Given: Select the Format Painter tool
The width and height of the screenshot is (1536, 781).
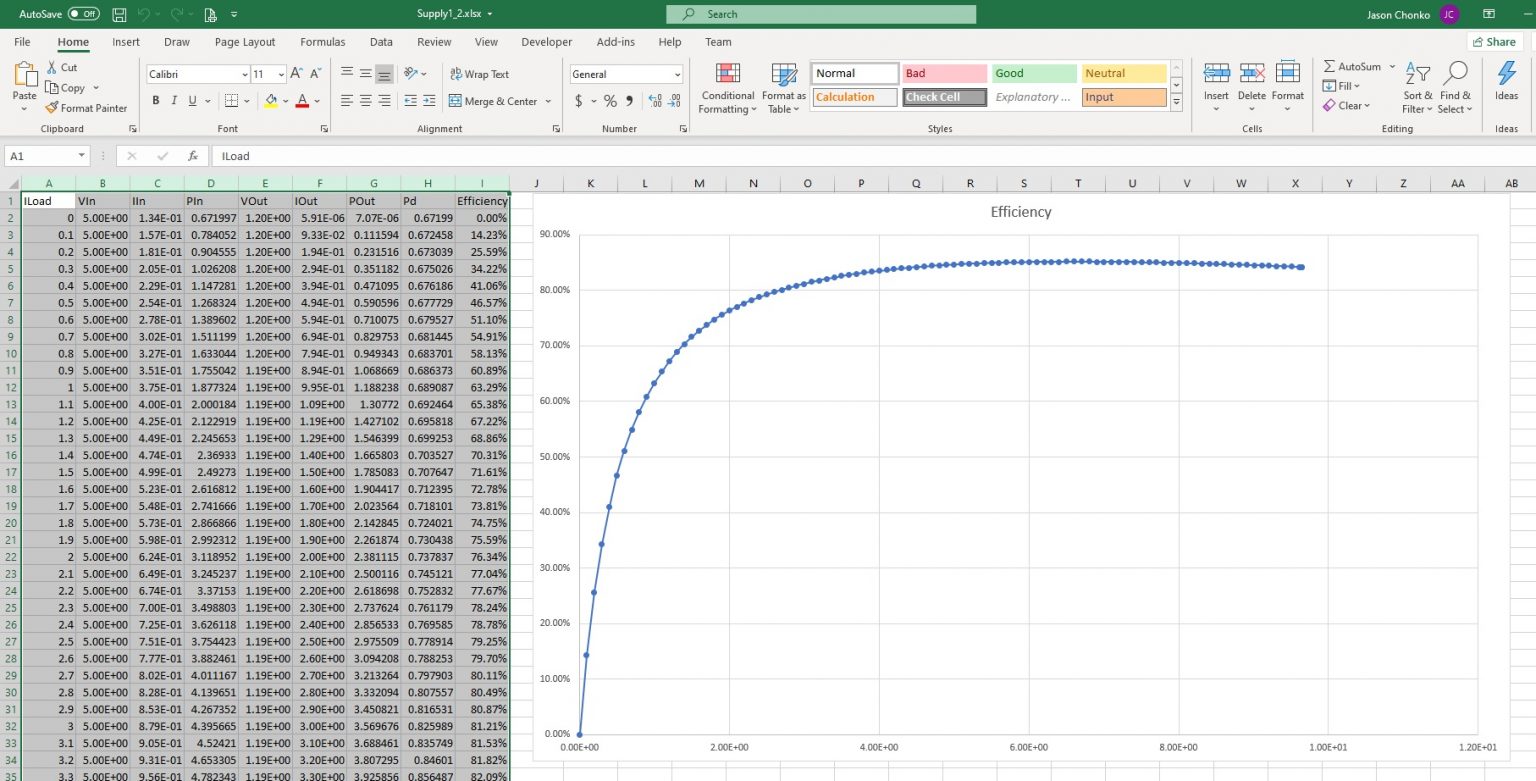Looking at the screenshot, I should click(x=87, y=108).
